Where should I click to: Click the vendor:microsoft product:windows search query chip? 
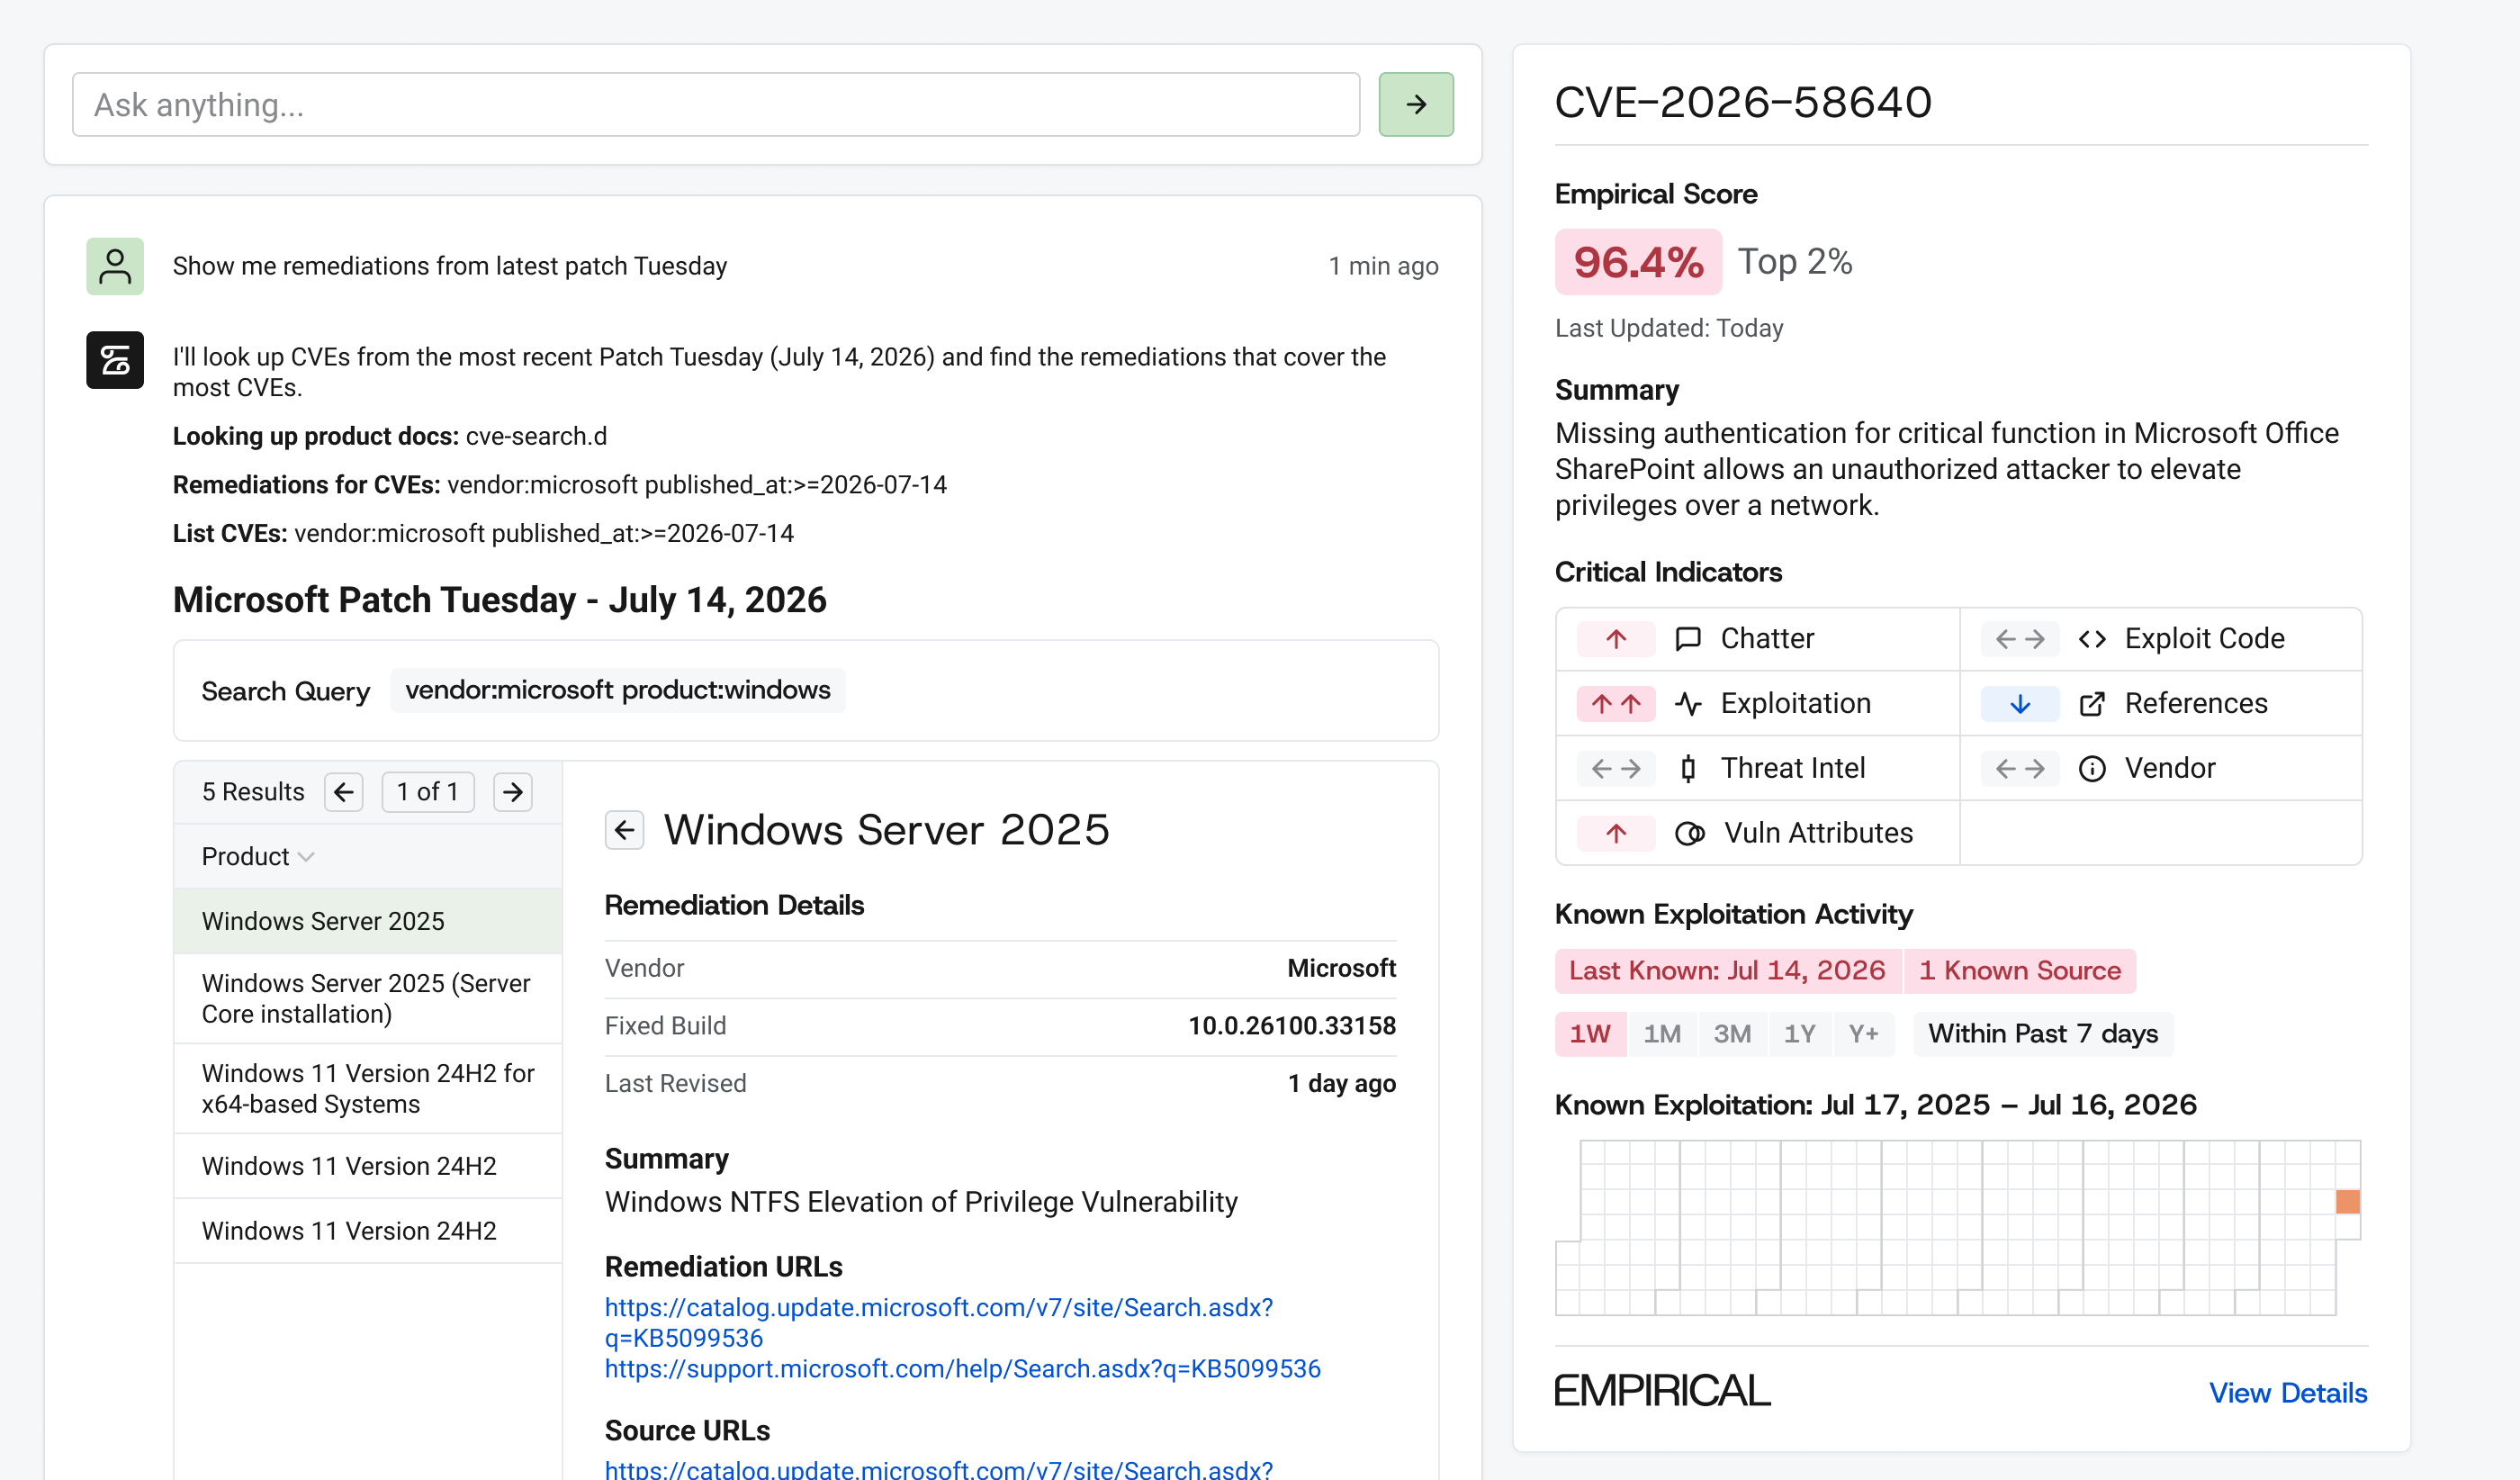(618, 690)
